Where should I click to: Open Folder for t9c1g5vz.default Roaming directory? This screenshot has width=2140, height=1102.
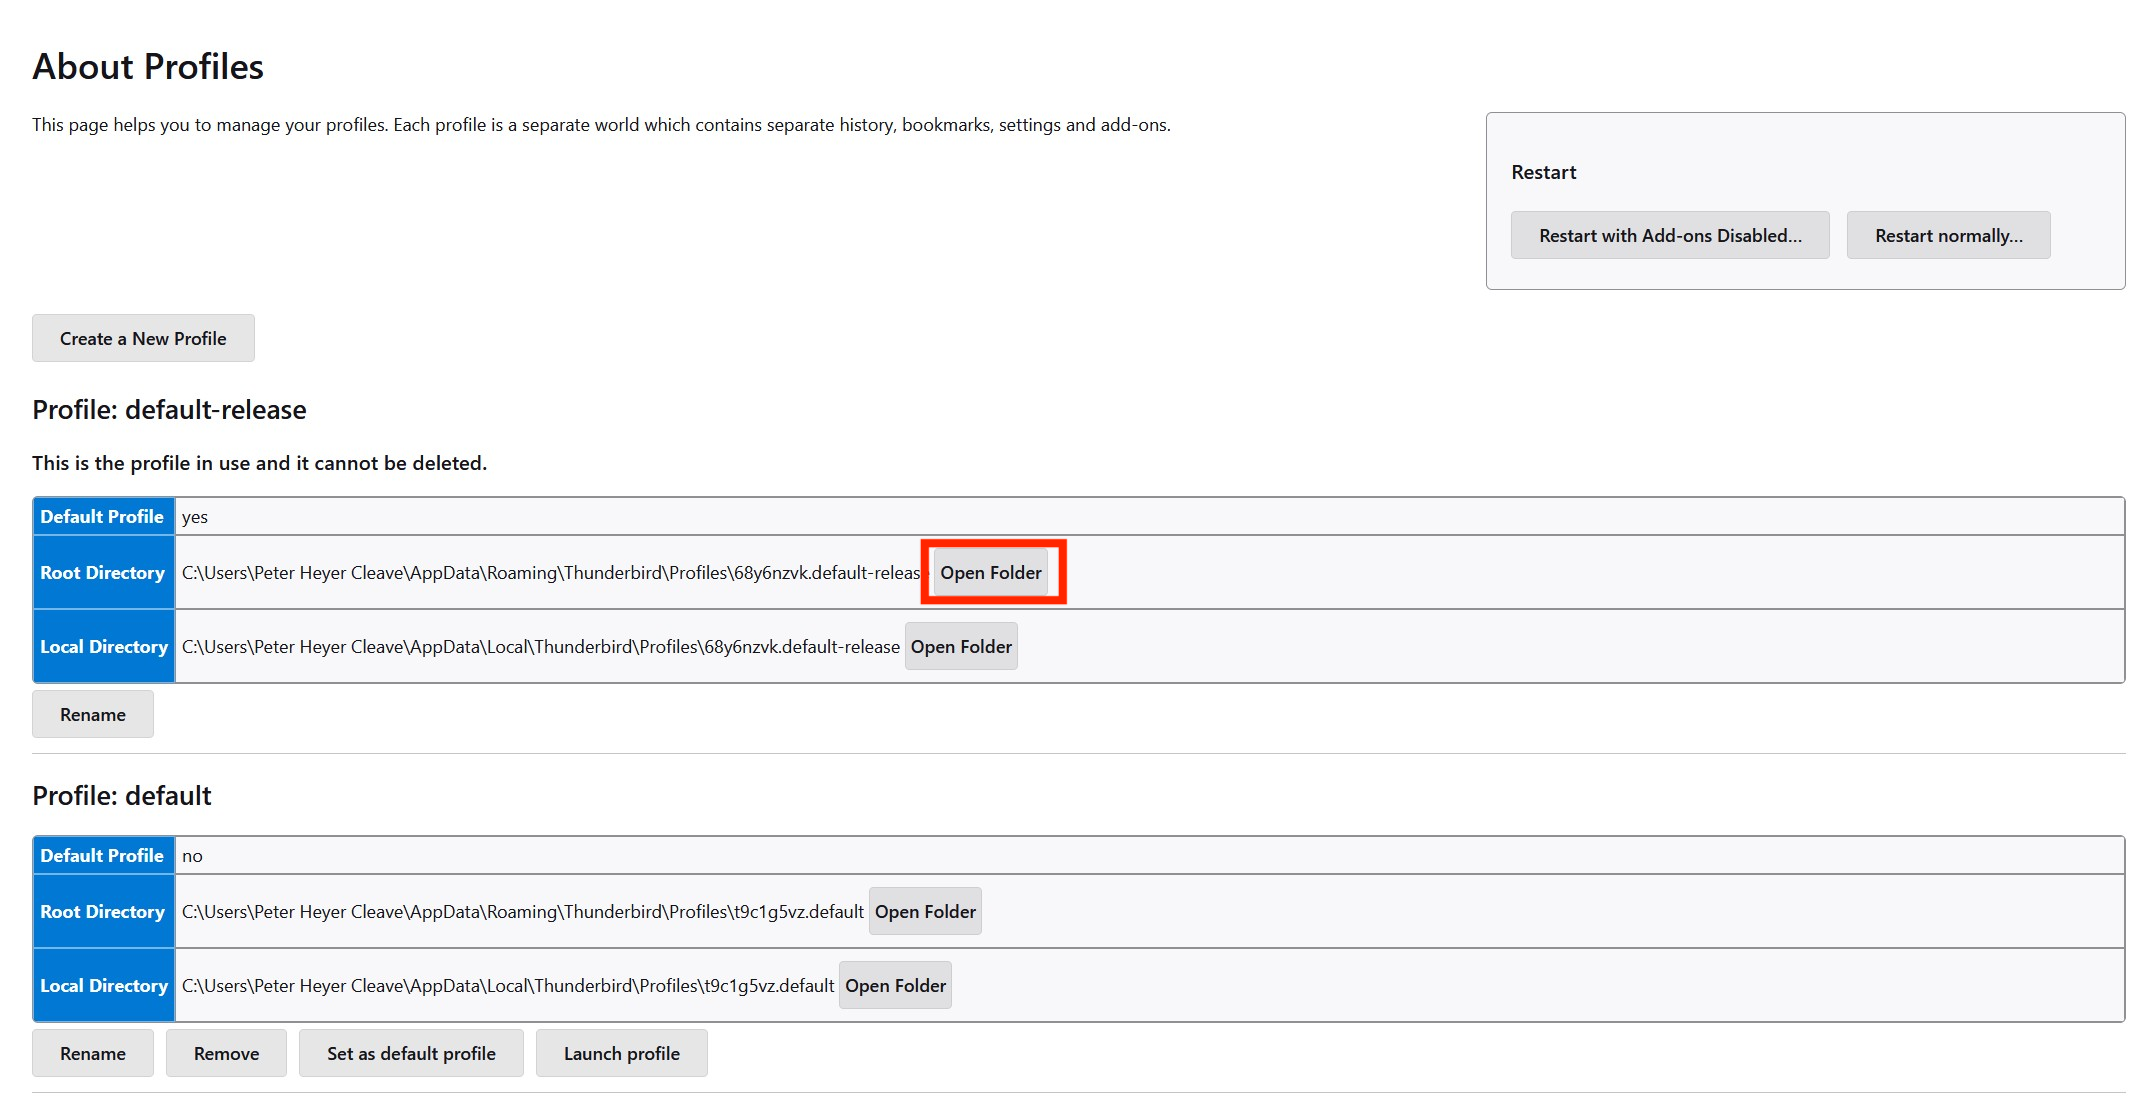(924, 911)
